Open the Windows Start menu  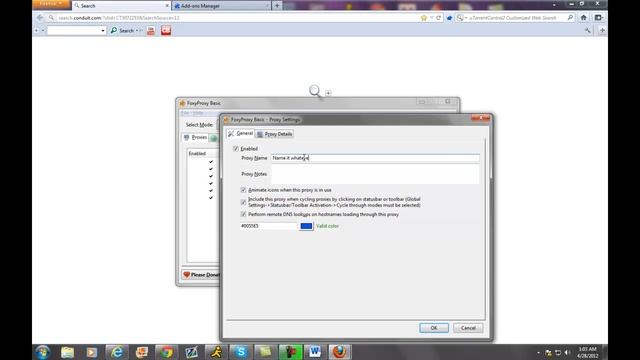click(x=43, y=352)
